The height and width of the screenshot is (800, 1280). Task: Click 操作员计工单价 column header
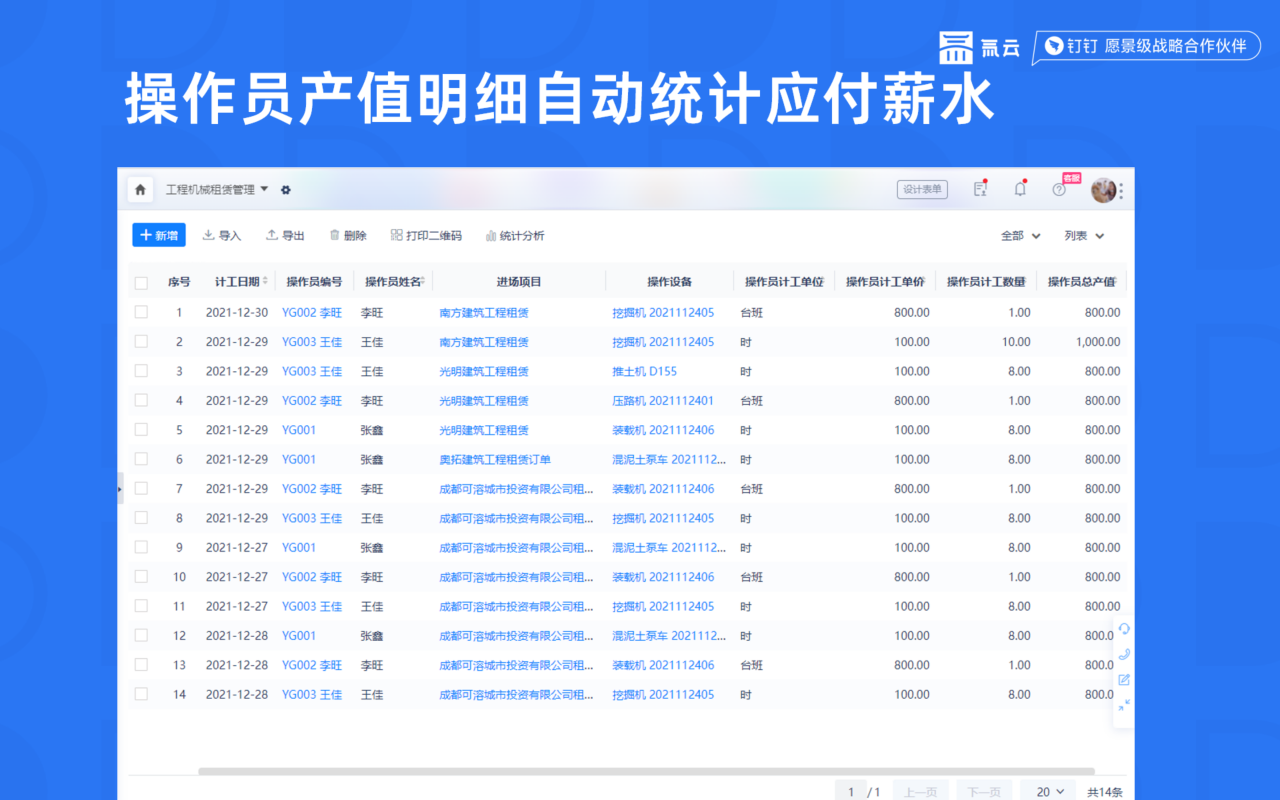coord(885,282)
